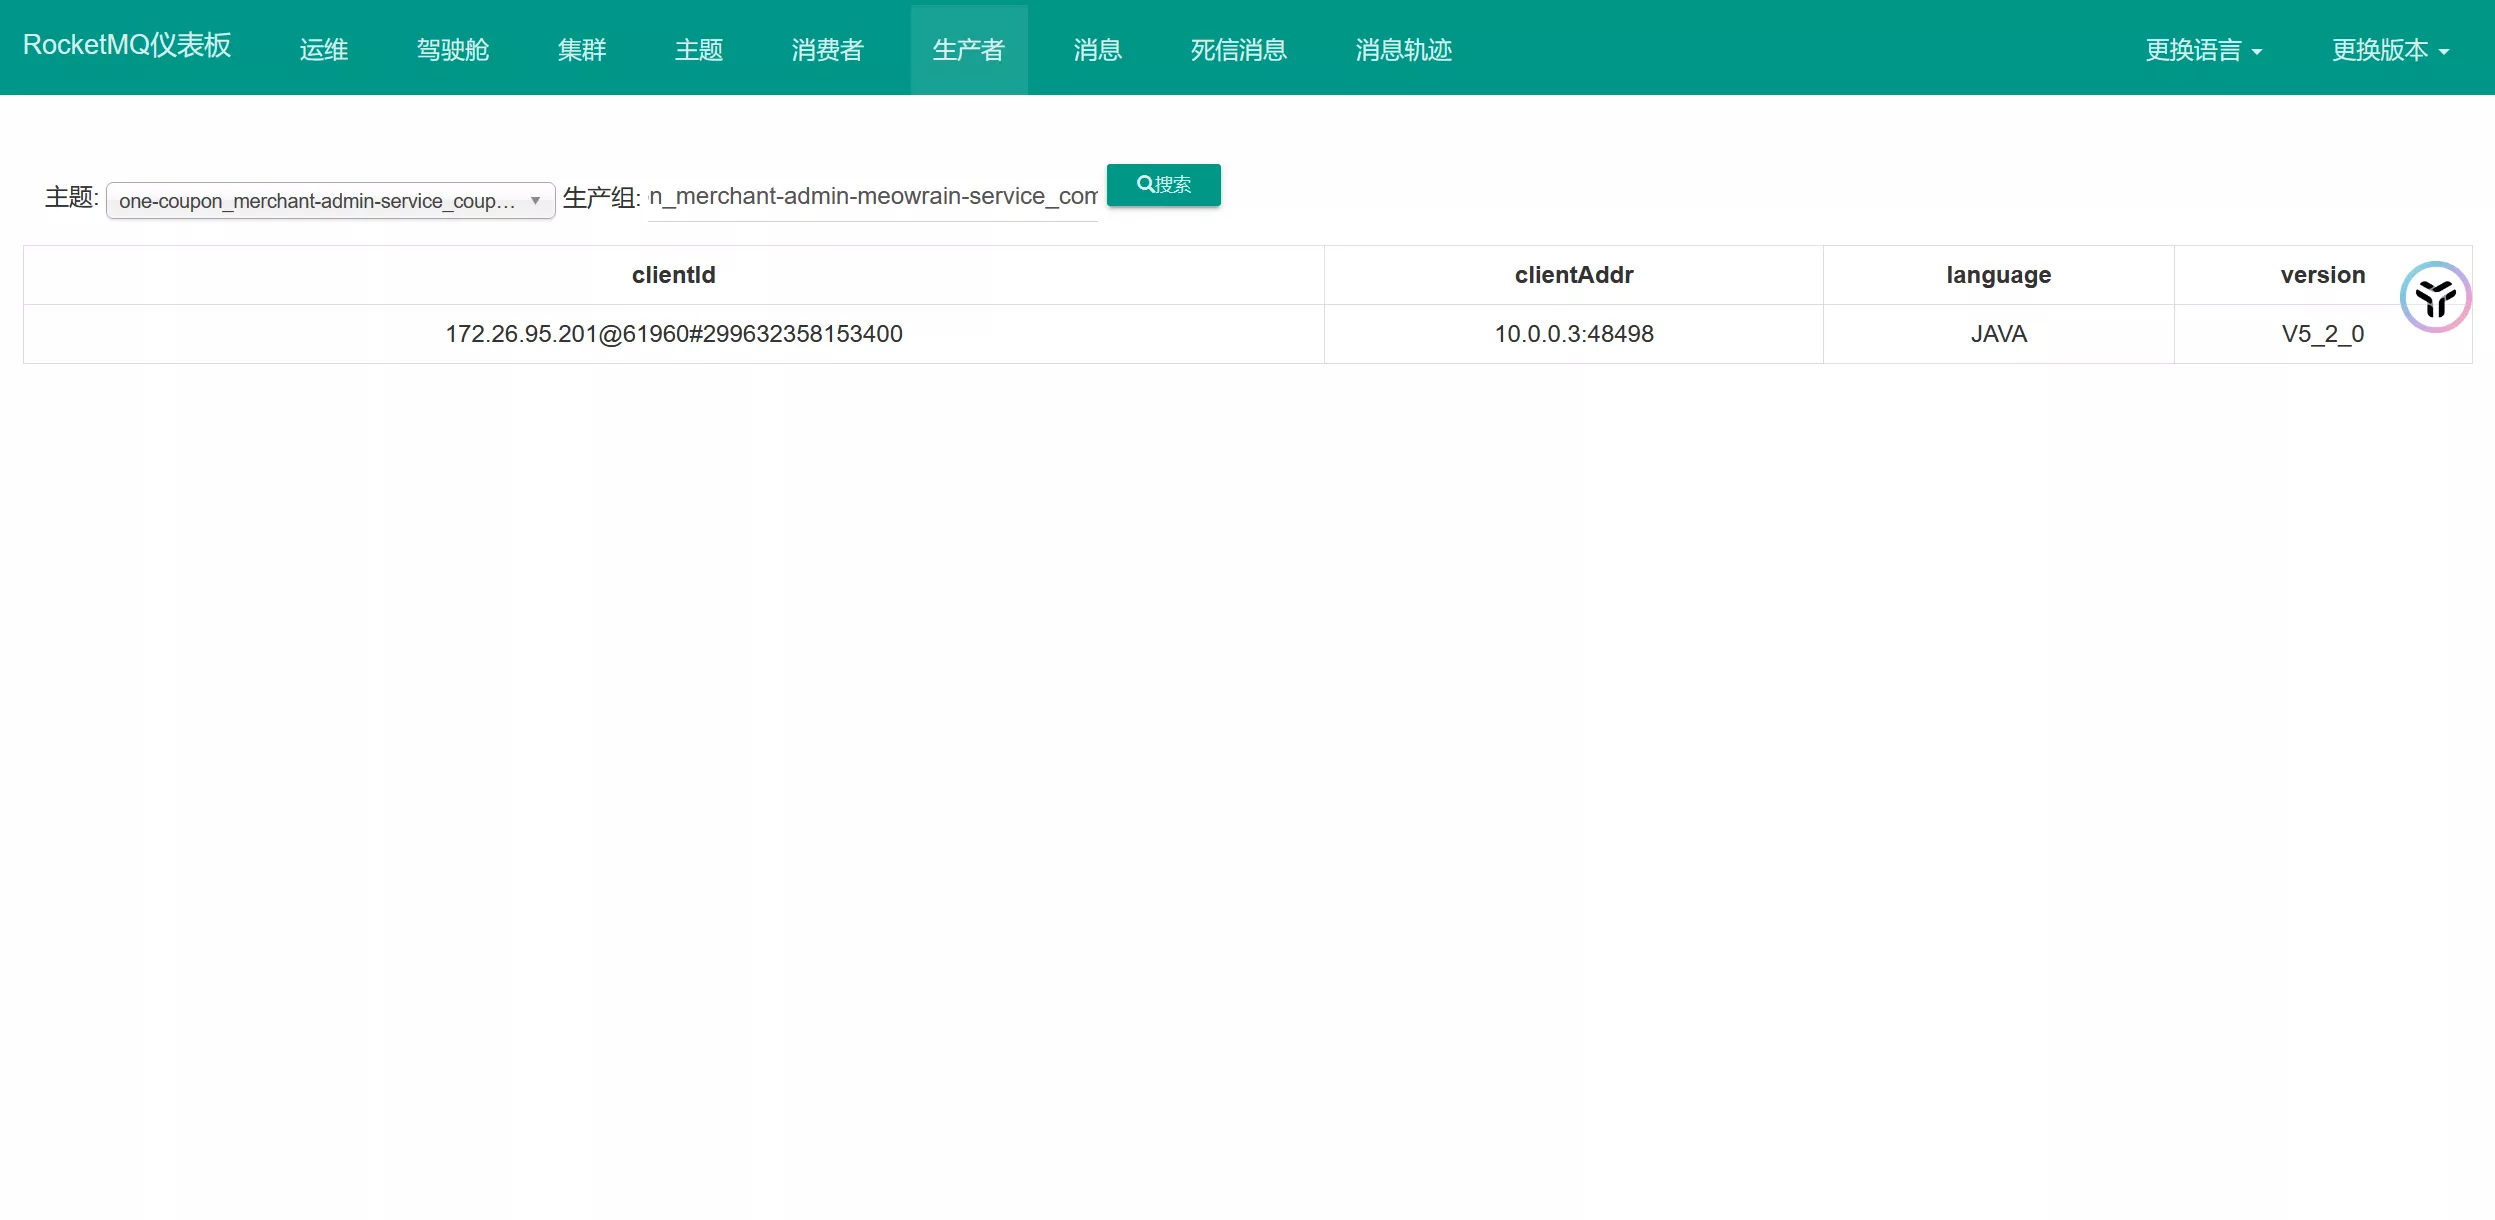The width and height of the screenshot is (2495, 1220).
Task: Select the 生产者 producer tab
Action: point(968,50)
